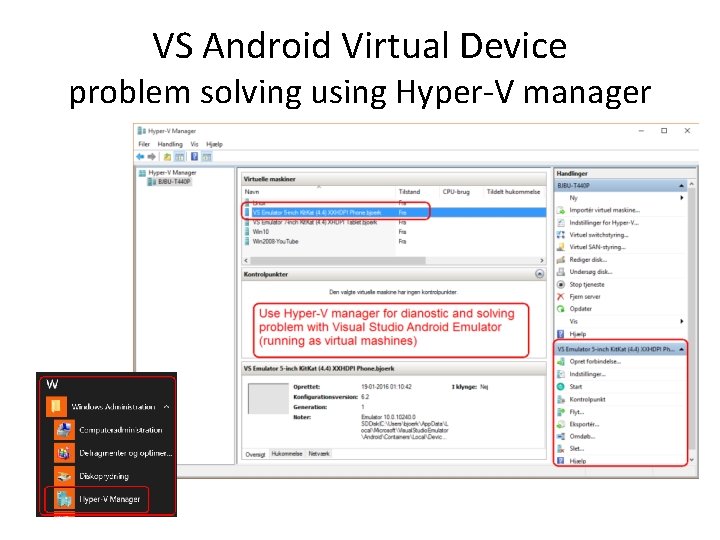Click Indstillinger action for VS Emulator

(x=587, y=374)
